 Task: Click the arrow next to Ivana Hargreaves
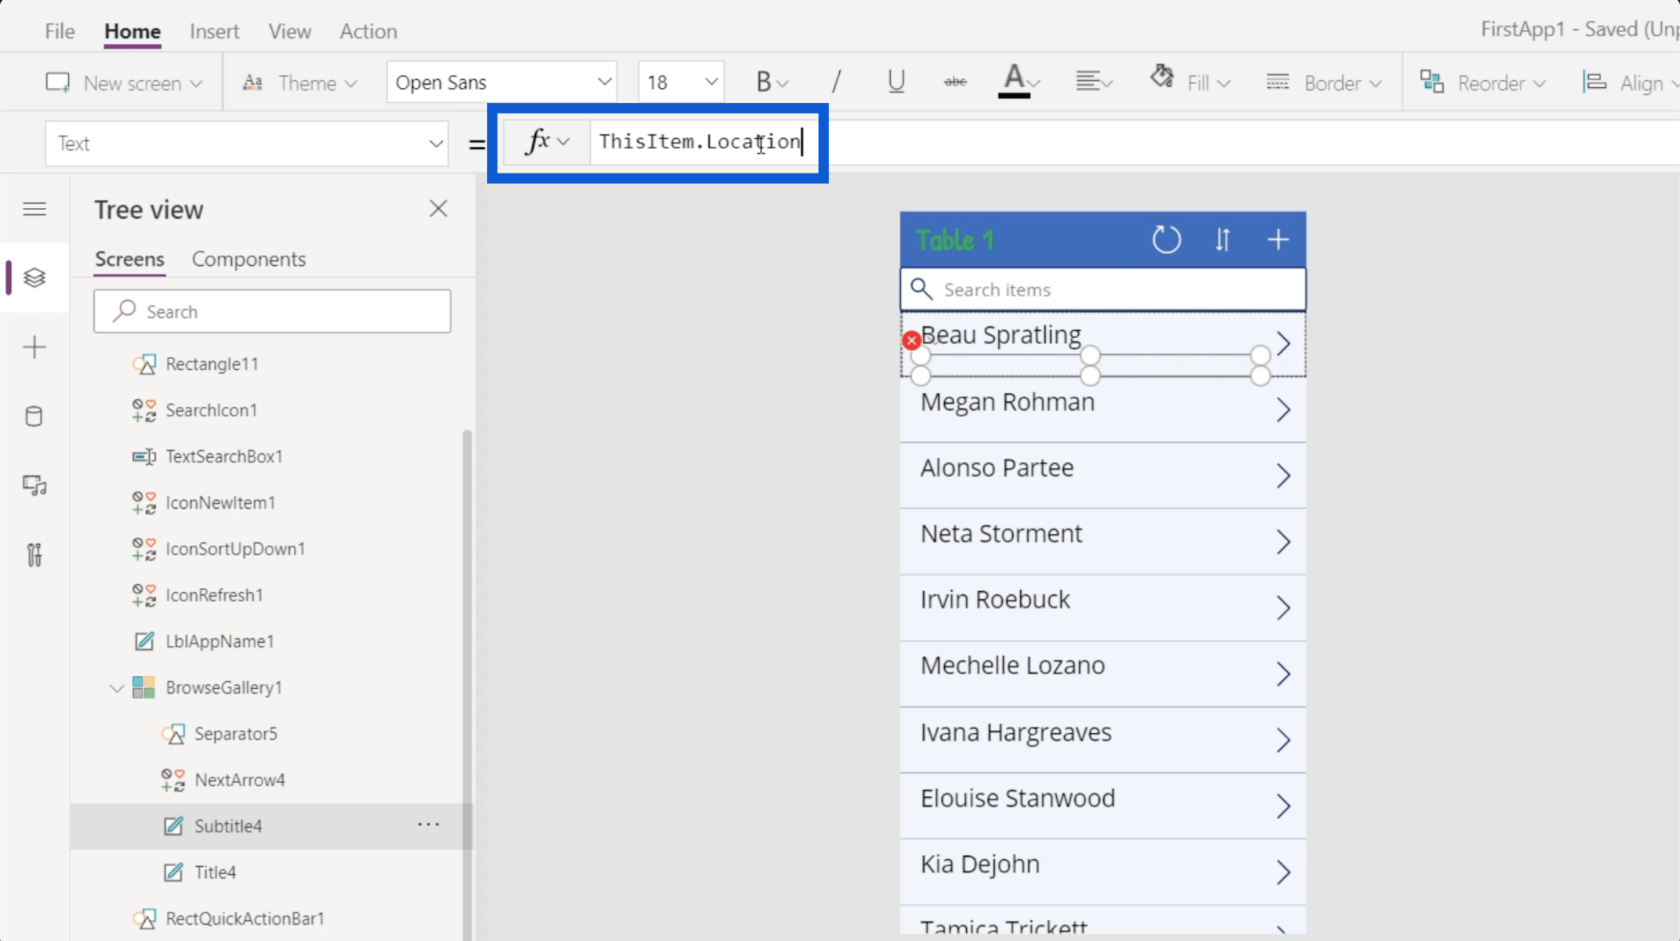[1283, 740]
